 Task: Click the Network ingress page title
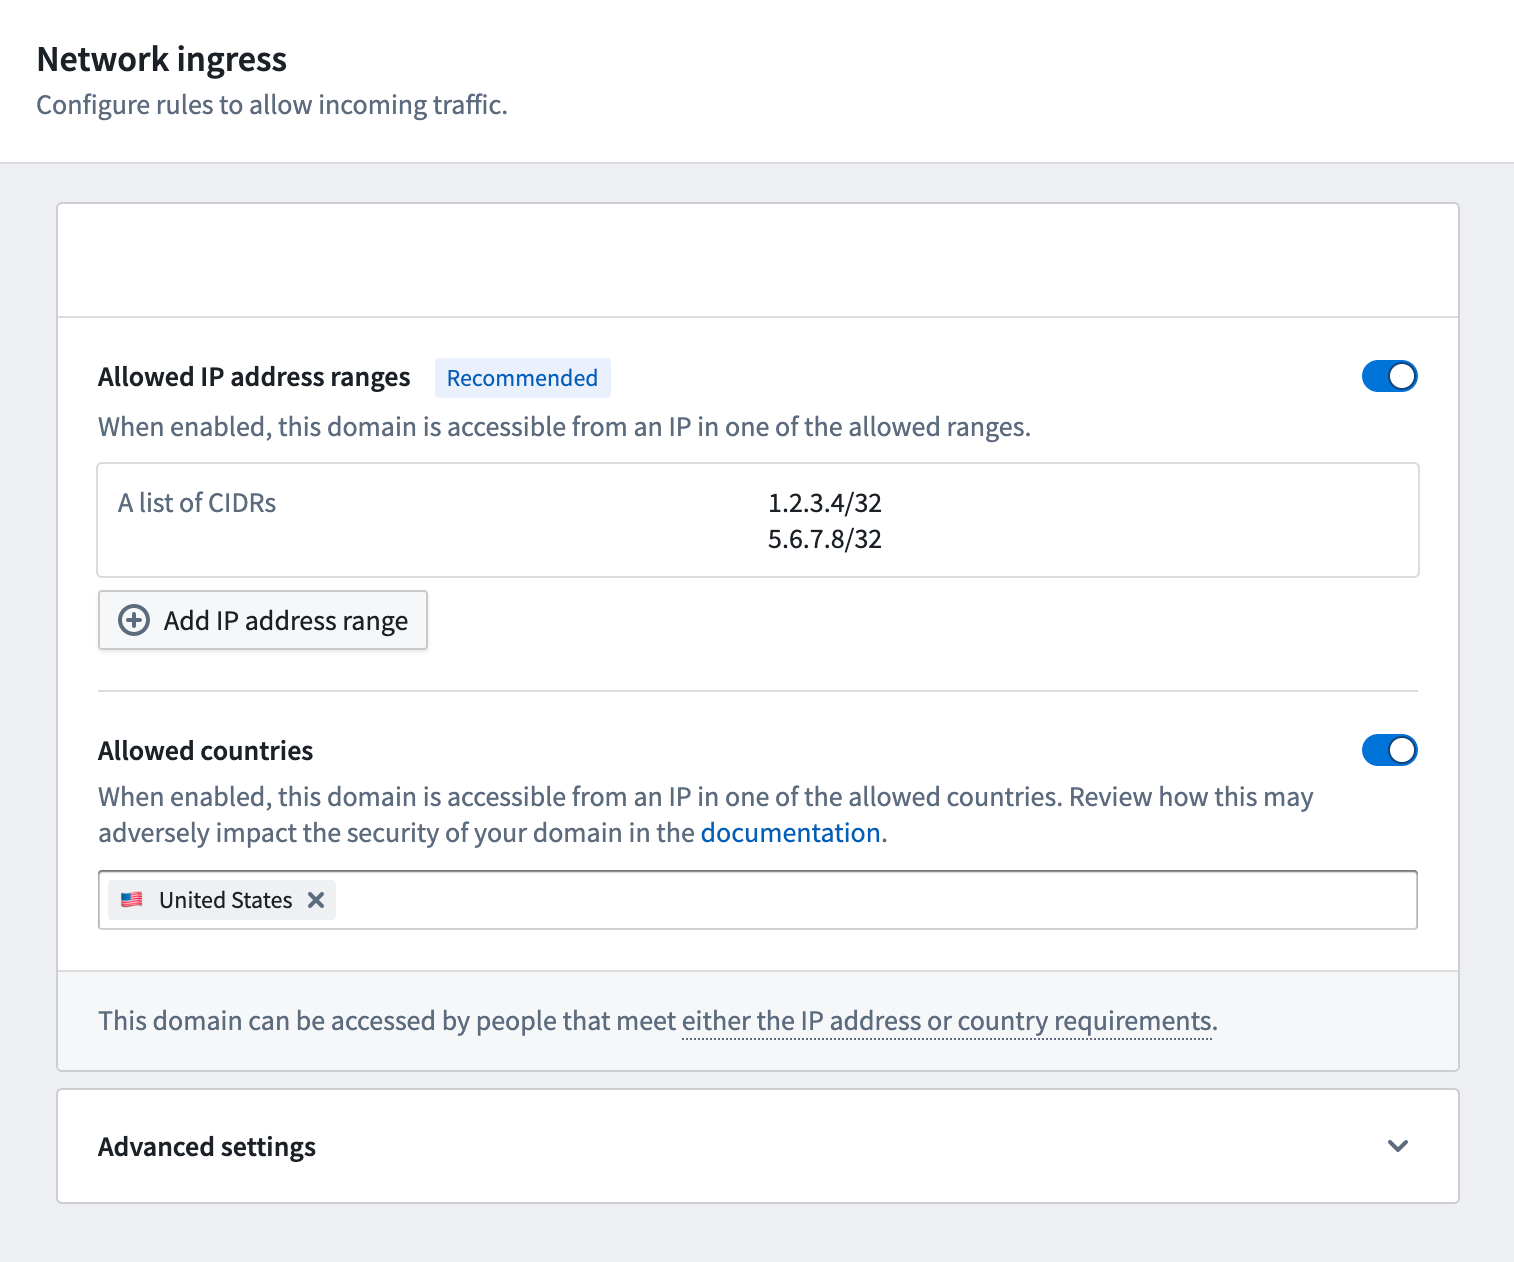[x=162, y=60]
